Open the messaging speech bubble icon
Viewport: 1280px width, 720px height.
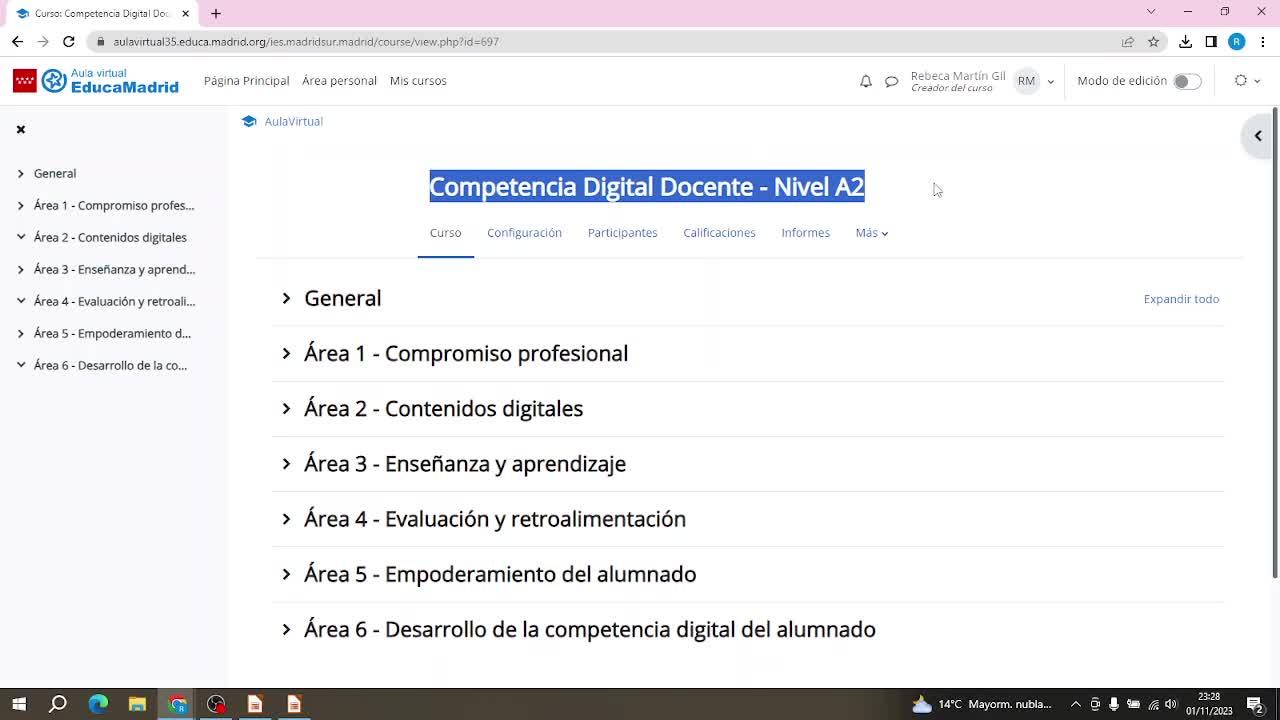point(891,81)
